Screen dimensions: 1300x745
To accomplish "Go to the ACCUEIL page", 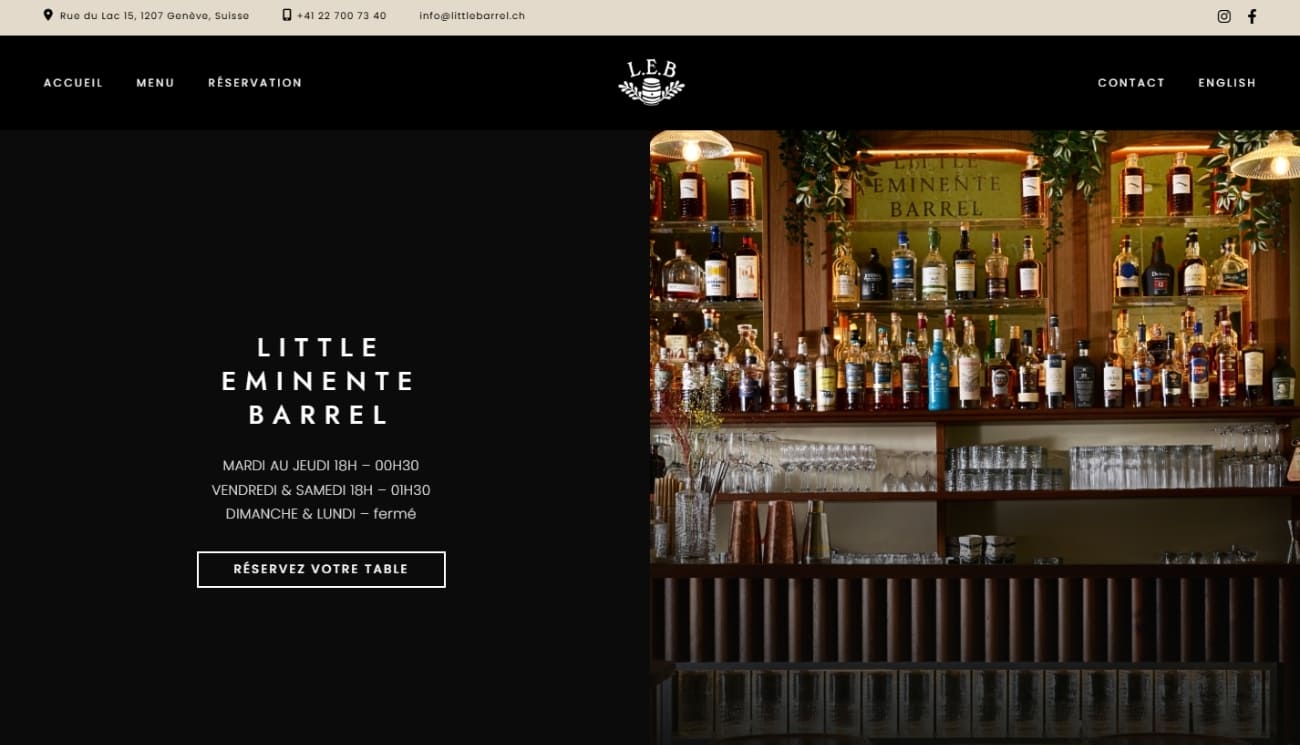I will click(73, 83).
